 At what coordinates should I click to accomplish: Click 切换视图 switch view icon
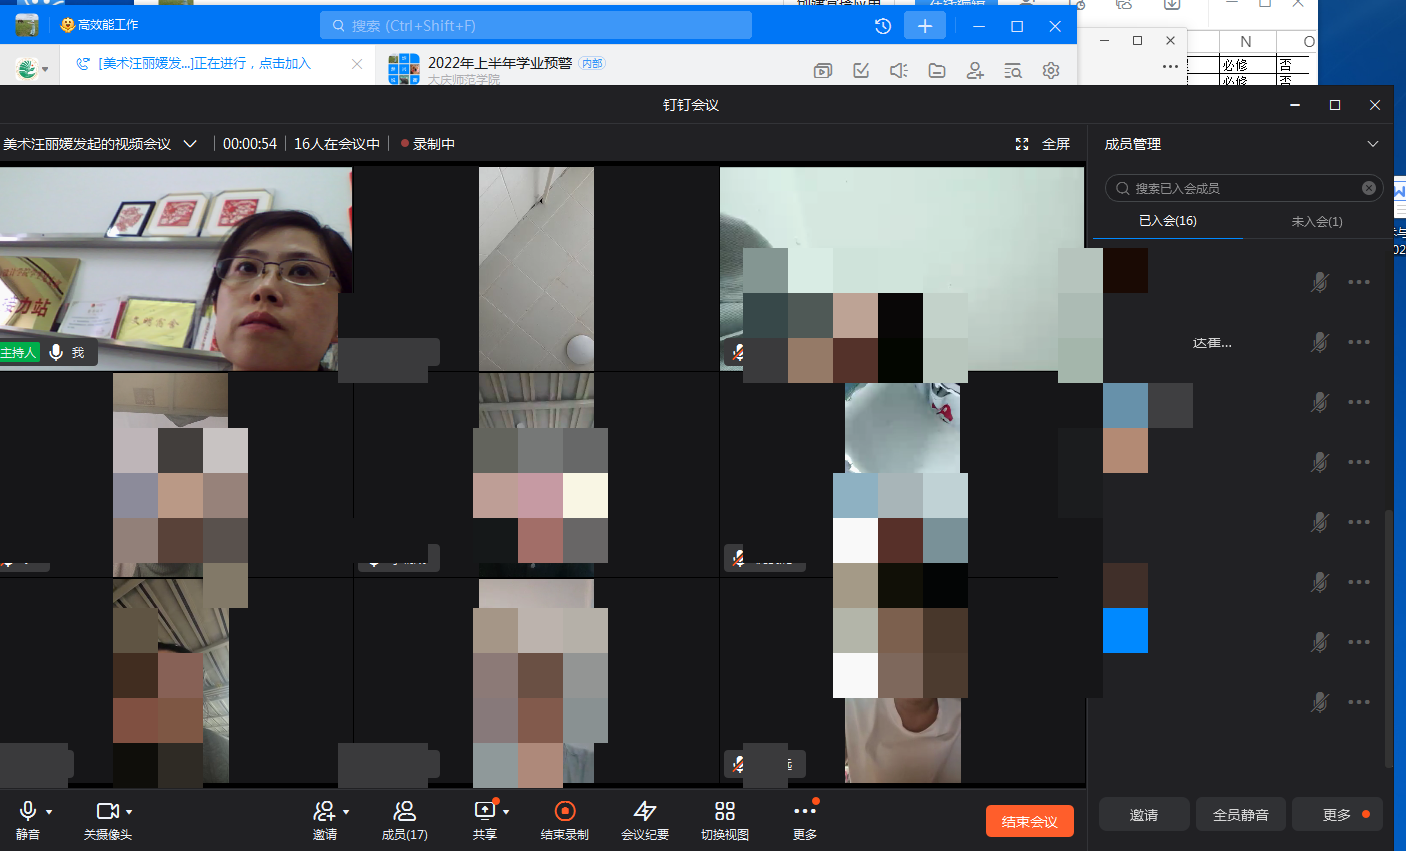tap(725, 811)
